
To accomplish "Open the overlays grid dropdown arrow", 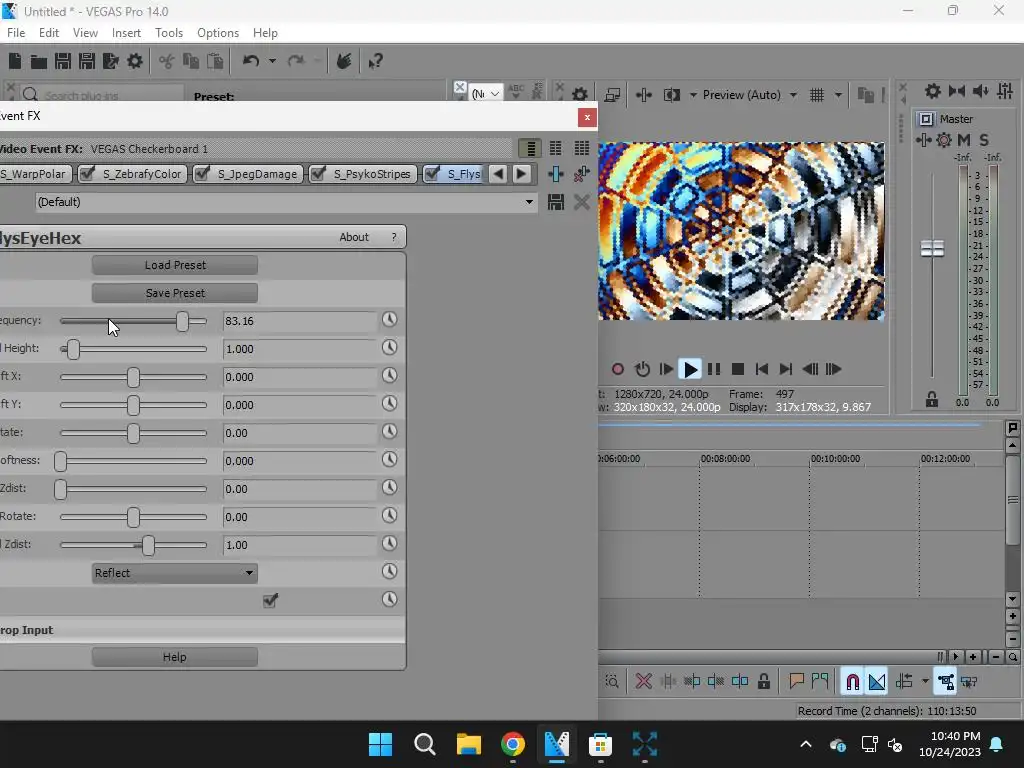I will coord(838,95).
